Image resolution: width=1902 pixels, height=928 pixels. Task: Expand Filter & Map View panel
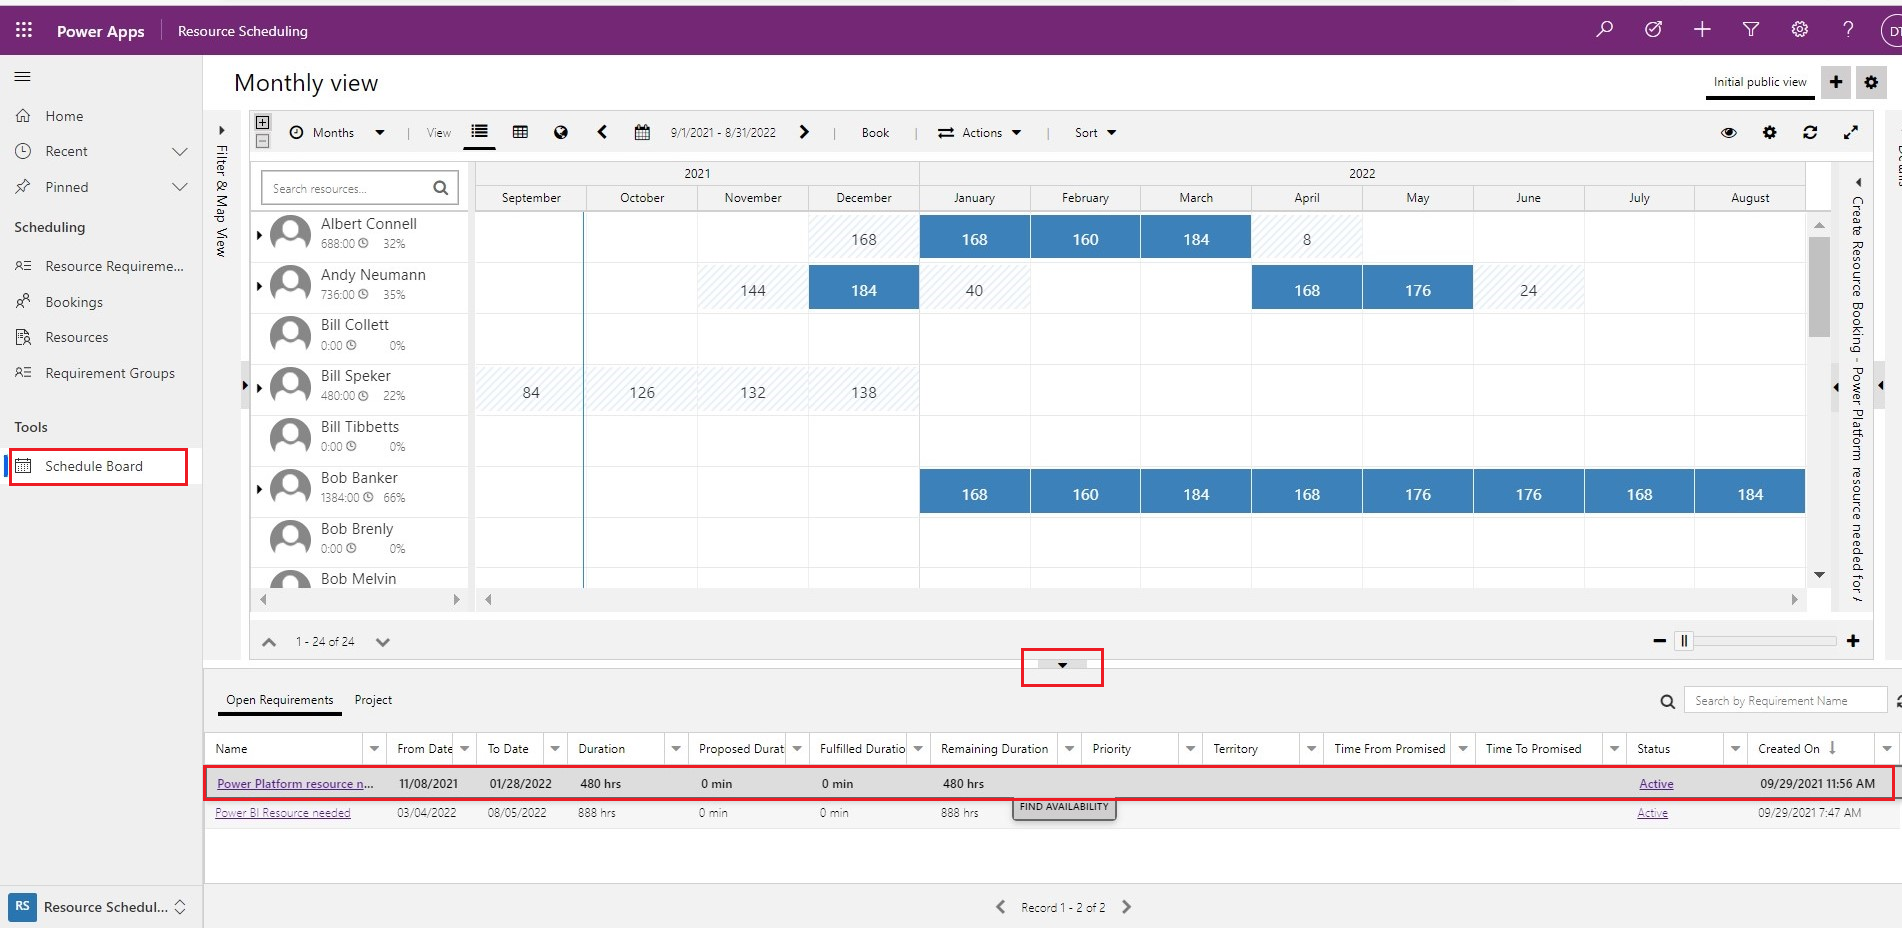click(x=222, y=130)
